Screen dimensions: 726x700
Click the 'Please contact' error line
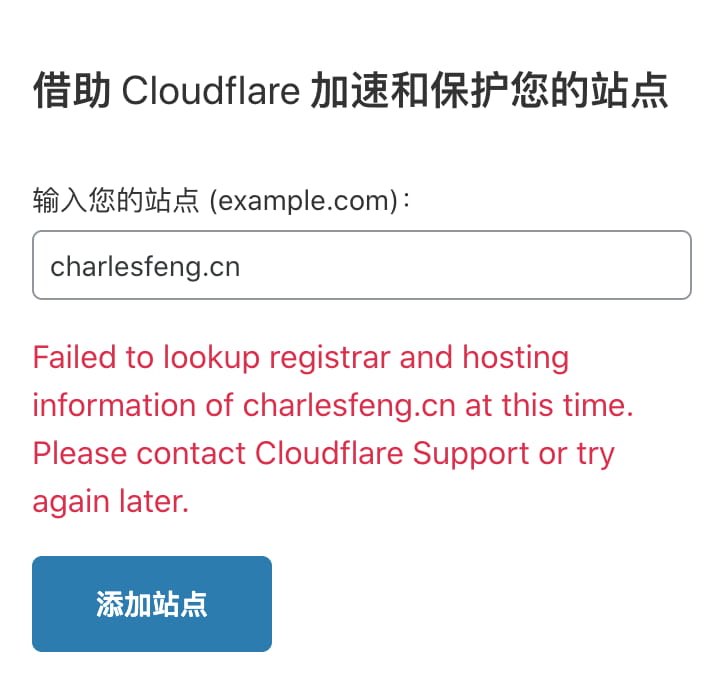(139, 453)
